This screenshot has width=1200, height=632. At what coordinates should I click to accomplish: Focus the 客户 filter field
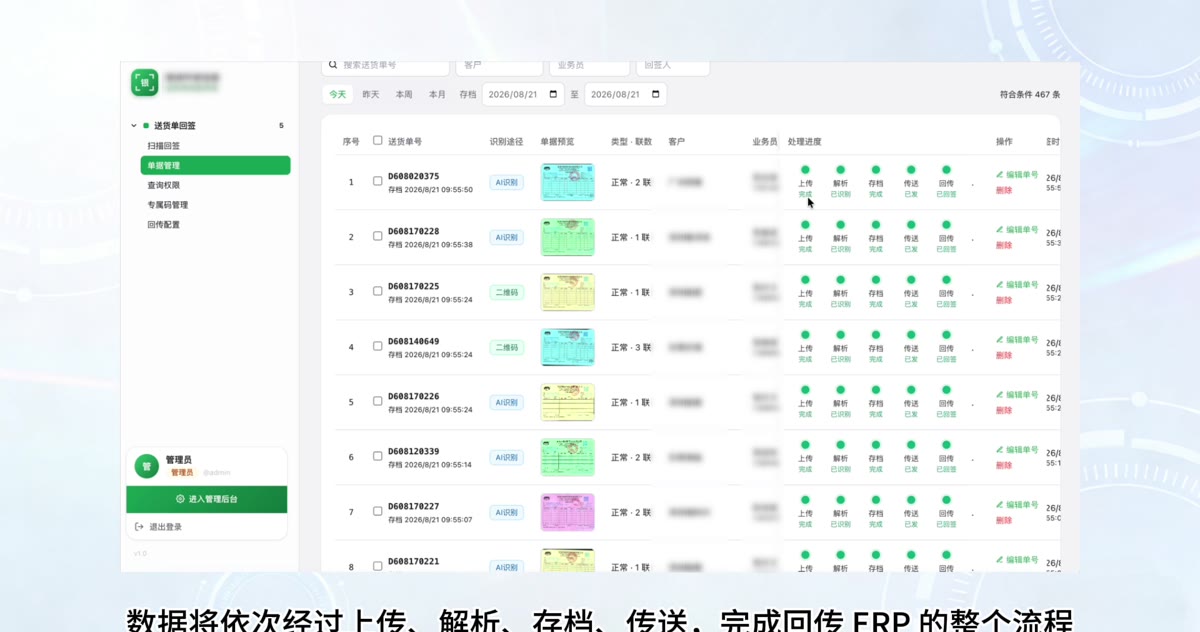pos(500,66)
